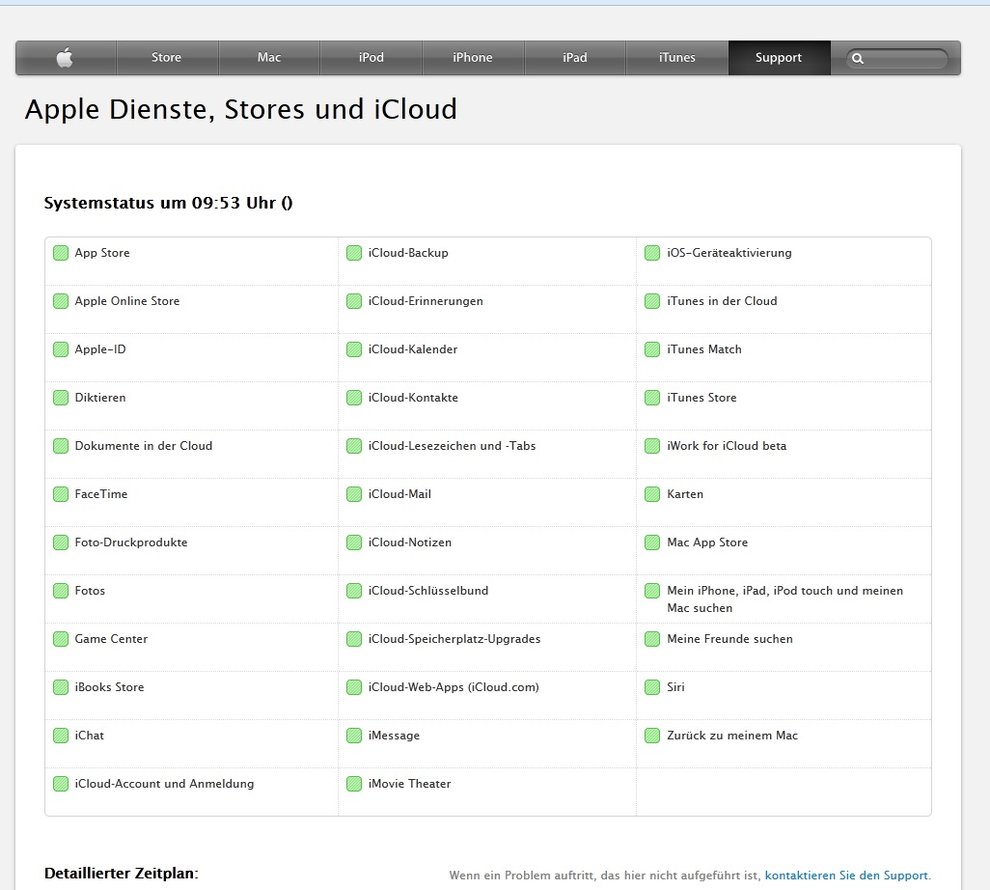Click the search magnifier icon
The height and width of the screenshot is (890, 990).
(x=857, y=59)
